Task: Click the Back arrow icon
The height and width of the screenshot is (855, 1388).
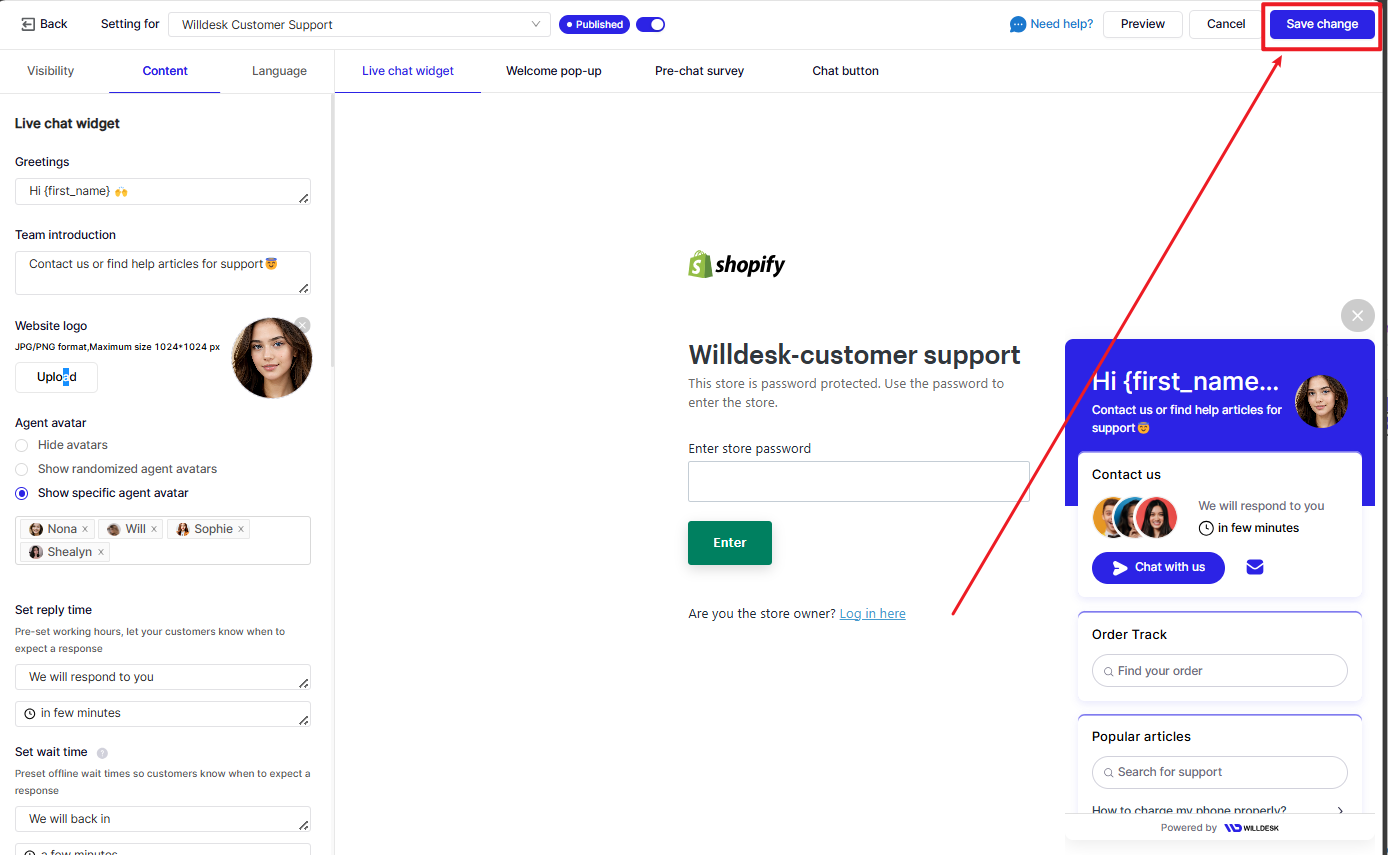Action: 28,24
